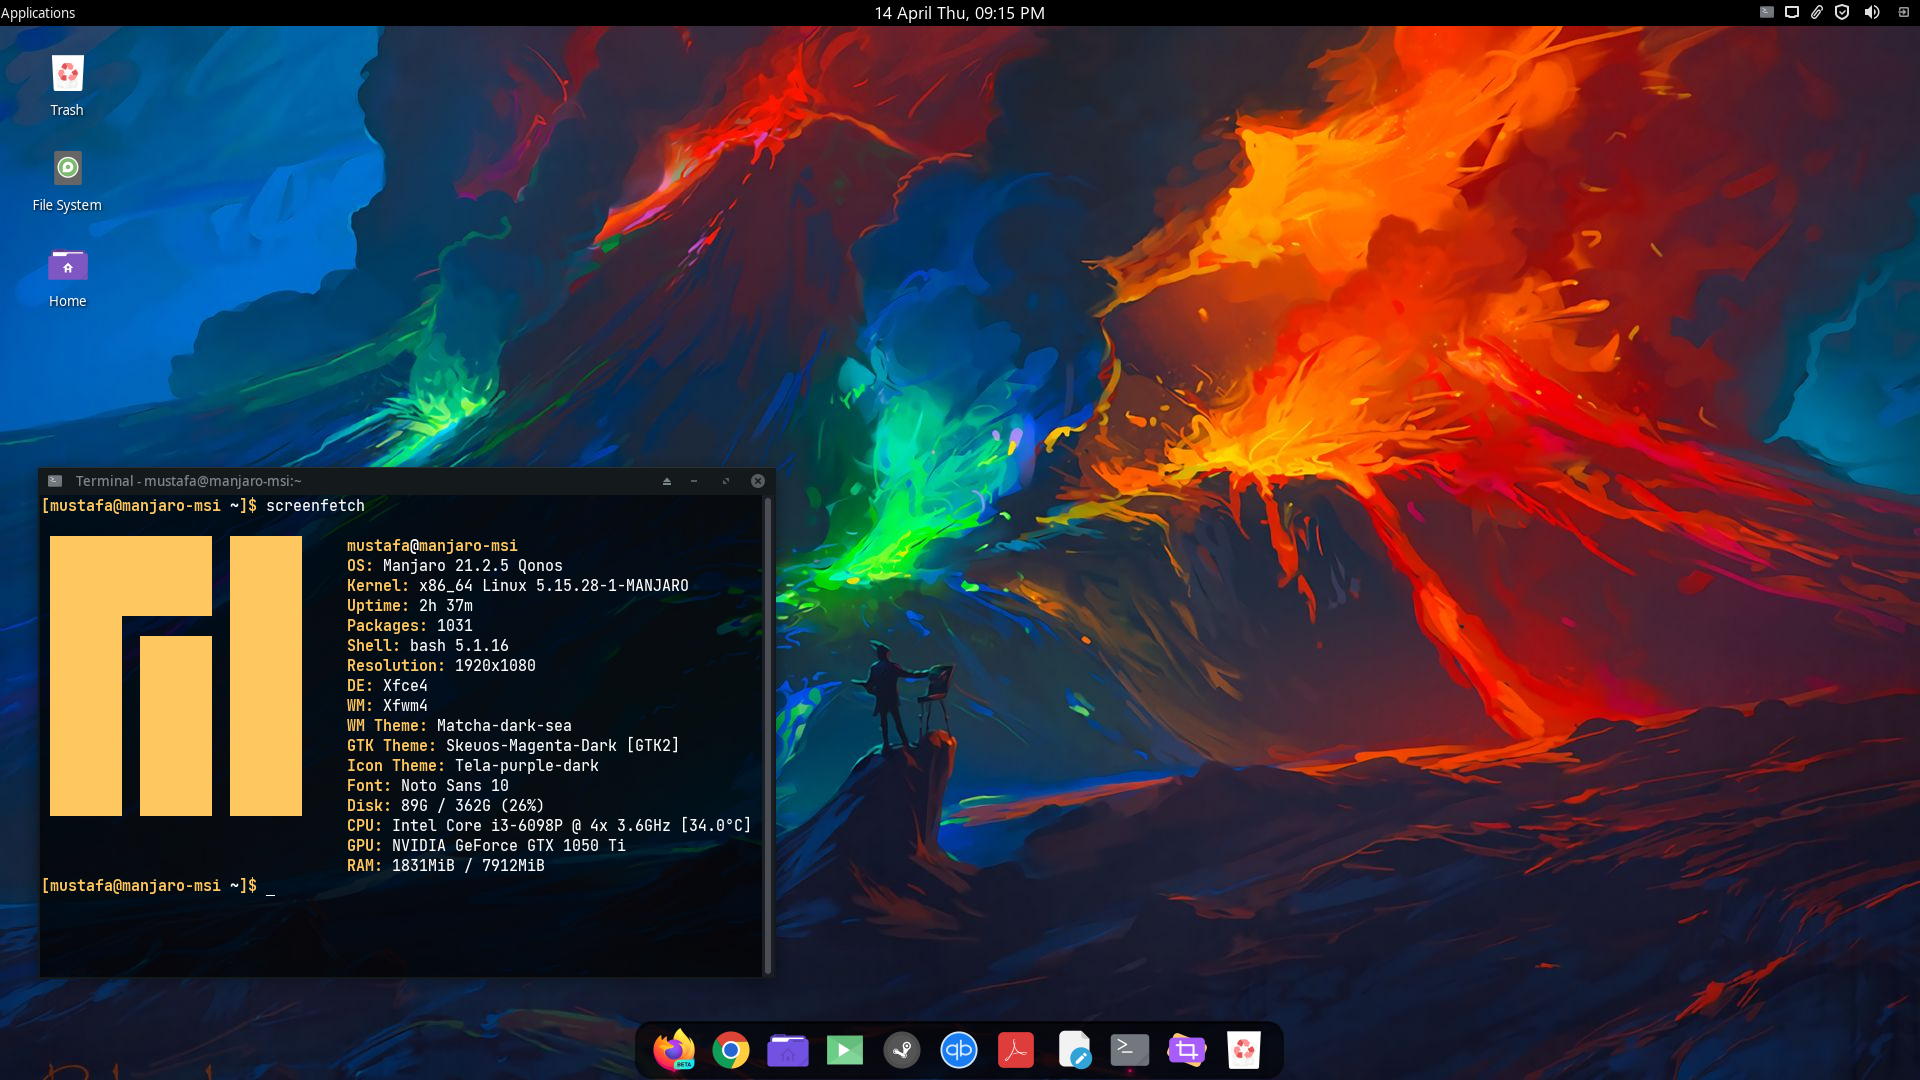The width and height of the screenshot is (1920, 1080).
Task: Click the Font 'Noto Sans 10' line
Action: point(428,786)
